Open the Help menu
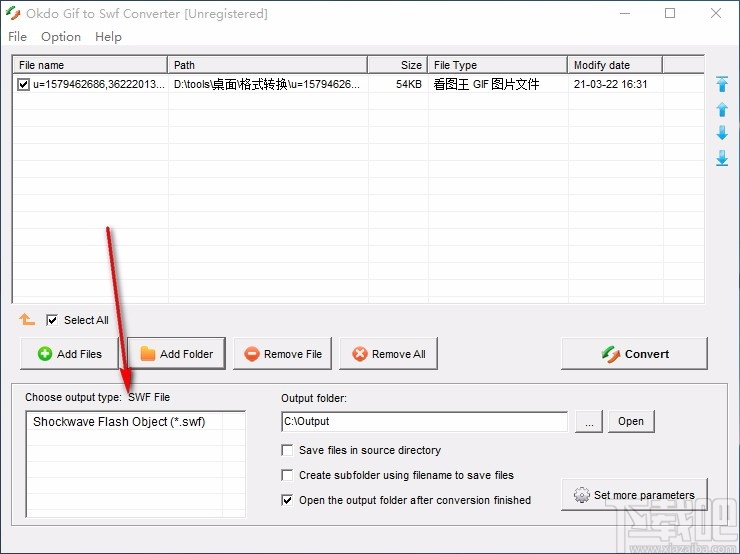 point(108,36)
